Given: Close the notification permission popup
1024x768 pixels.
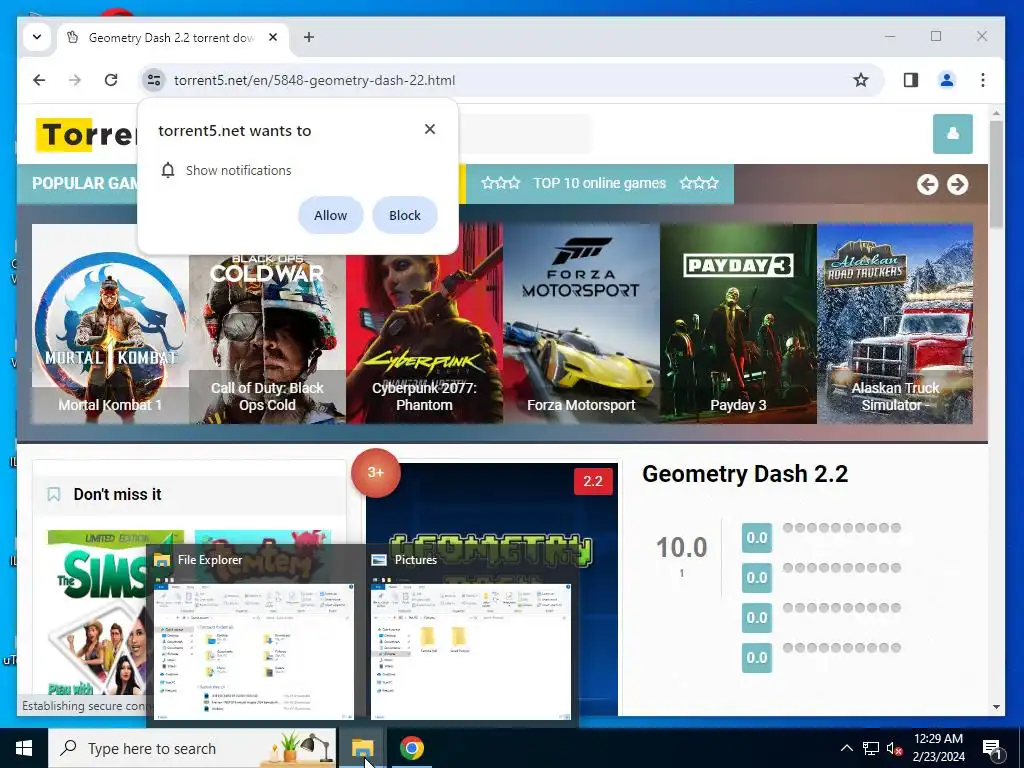Looking at the screenshot, I should click(430, 129).
